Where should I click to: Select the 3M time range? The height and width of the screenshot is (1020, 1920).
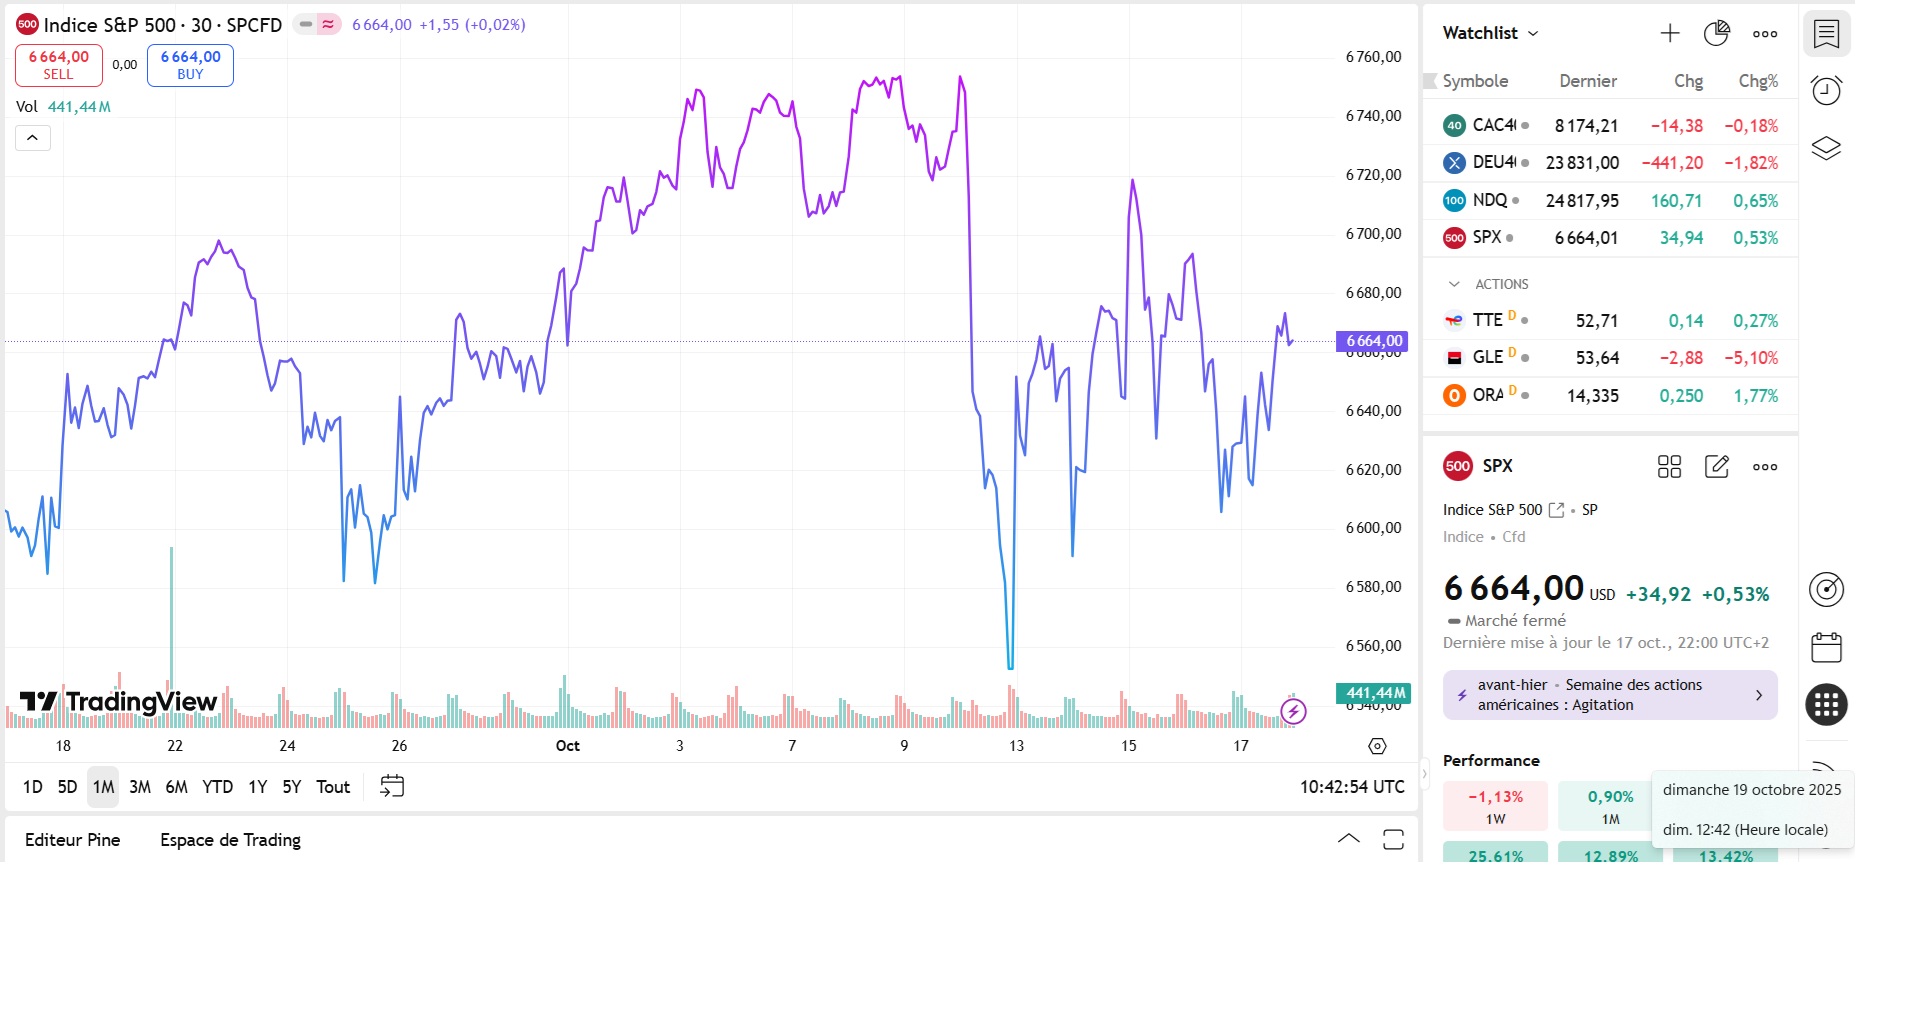pyautogui.click(x=140, y=787)
